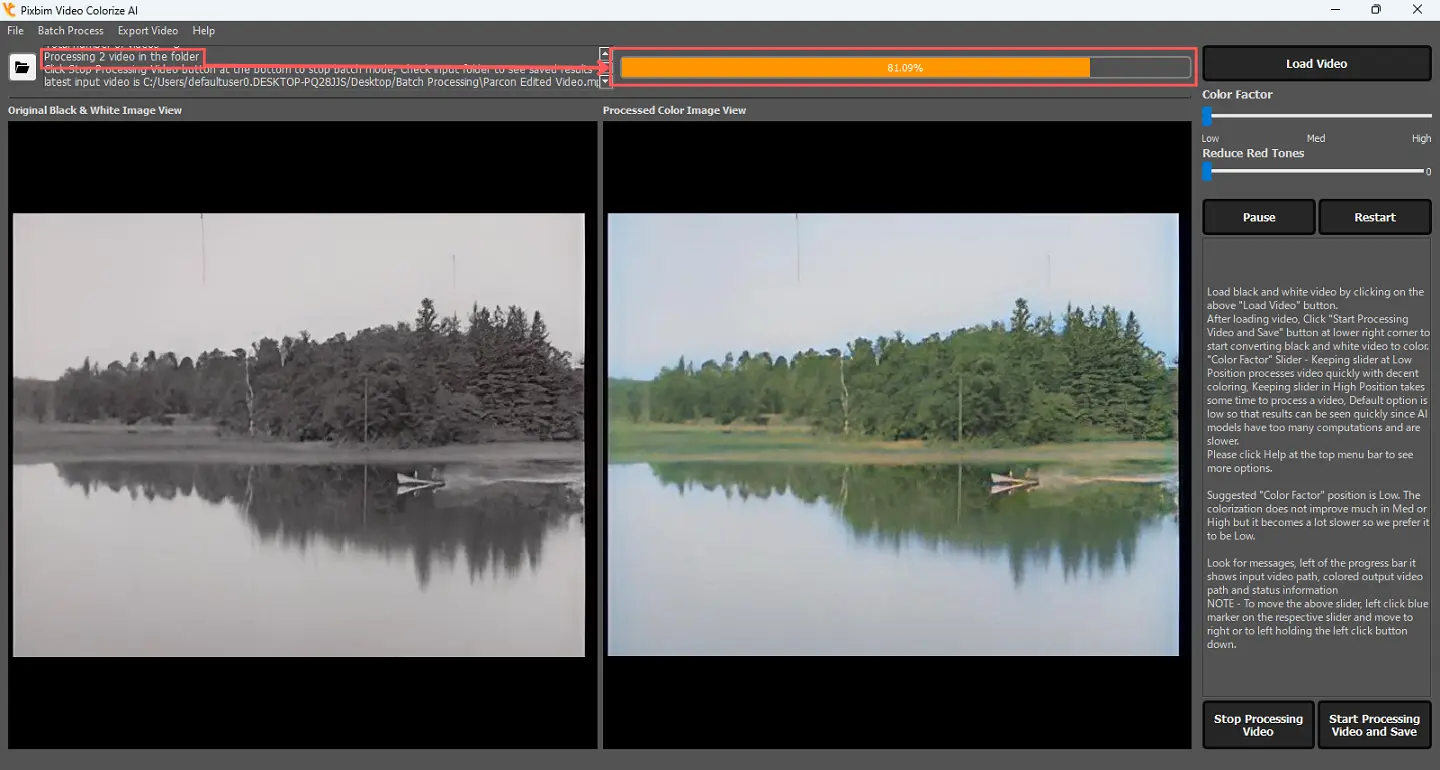Image resolution: width=1440 pixels, height=770 pixels.
Task: Click the Pixbim app logo in title bar
Action: 10,10
